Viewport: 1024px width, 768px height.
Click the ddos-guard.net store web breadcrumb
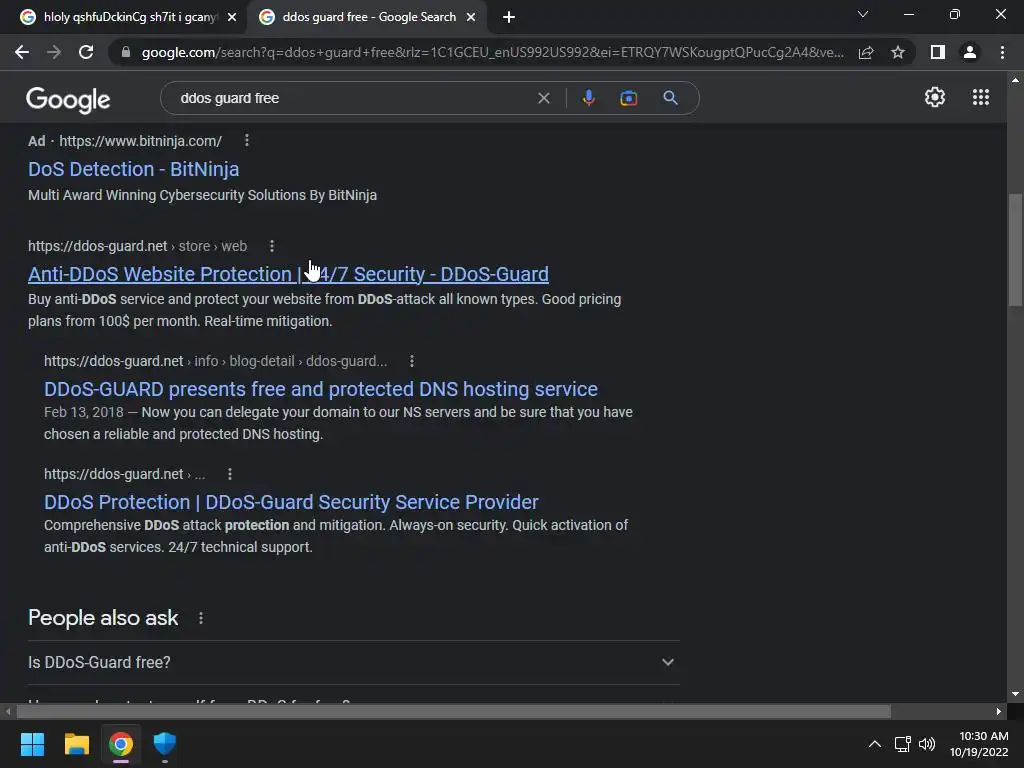(137, 246)
